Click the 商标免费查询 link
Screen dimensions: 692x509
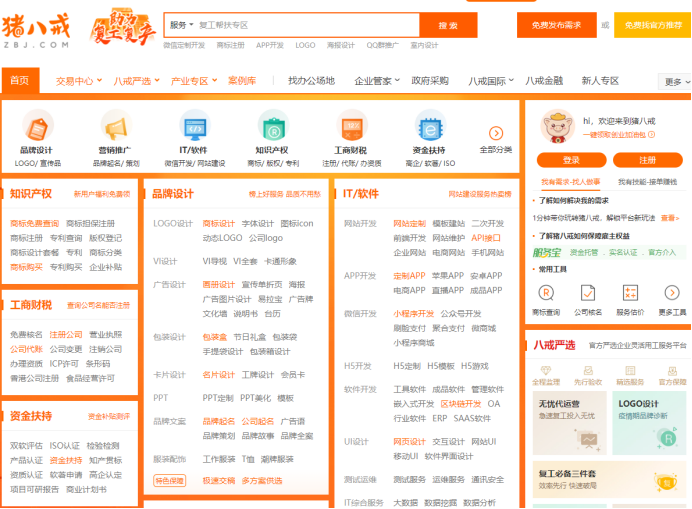point(34,223)
